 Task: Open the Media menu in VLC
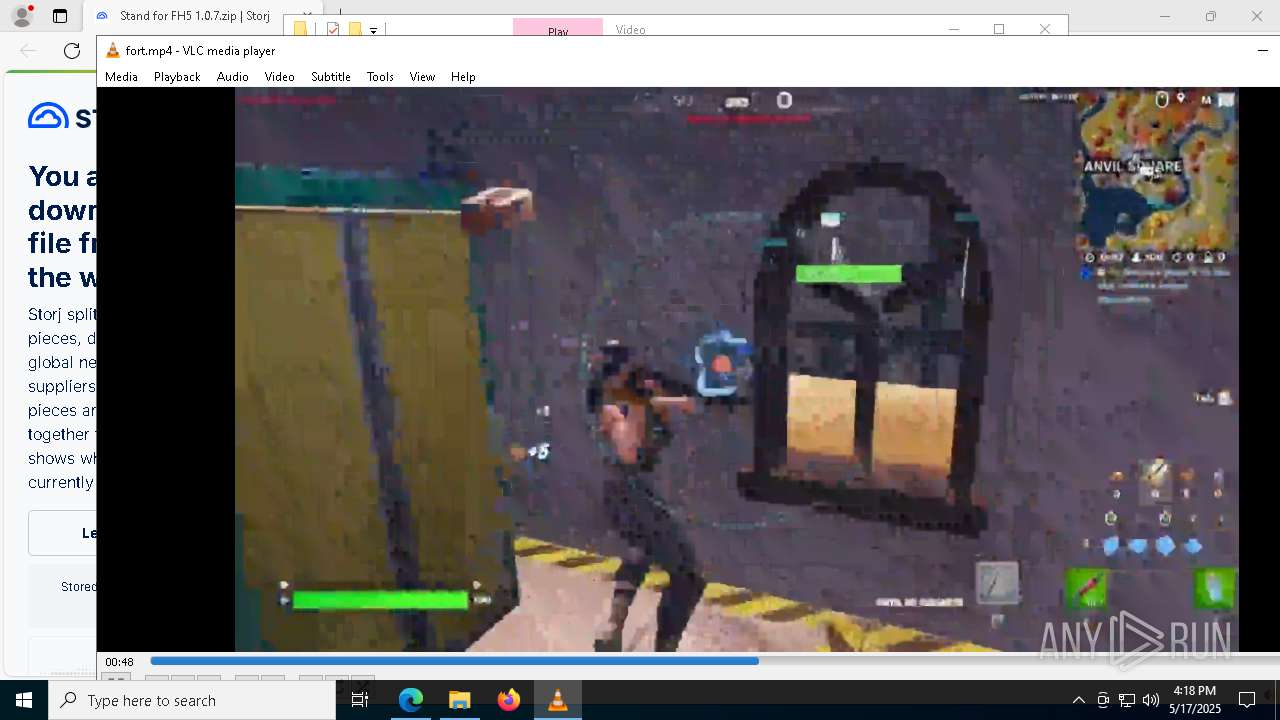point(121,76)
